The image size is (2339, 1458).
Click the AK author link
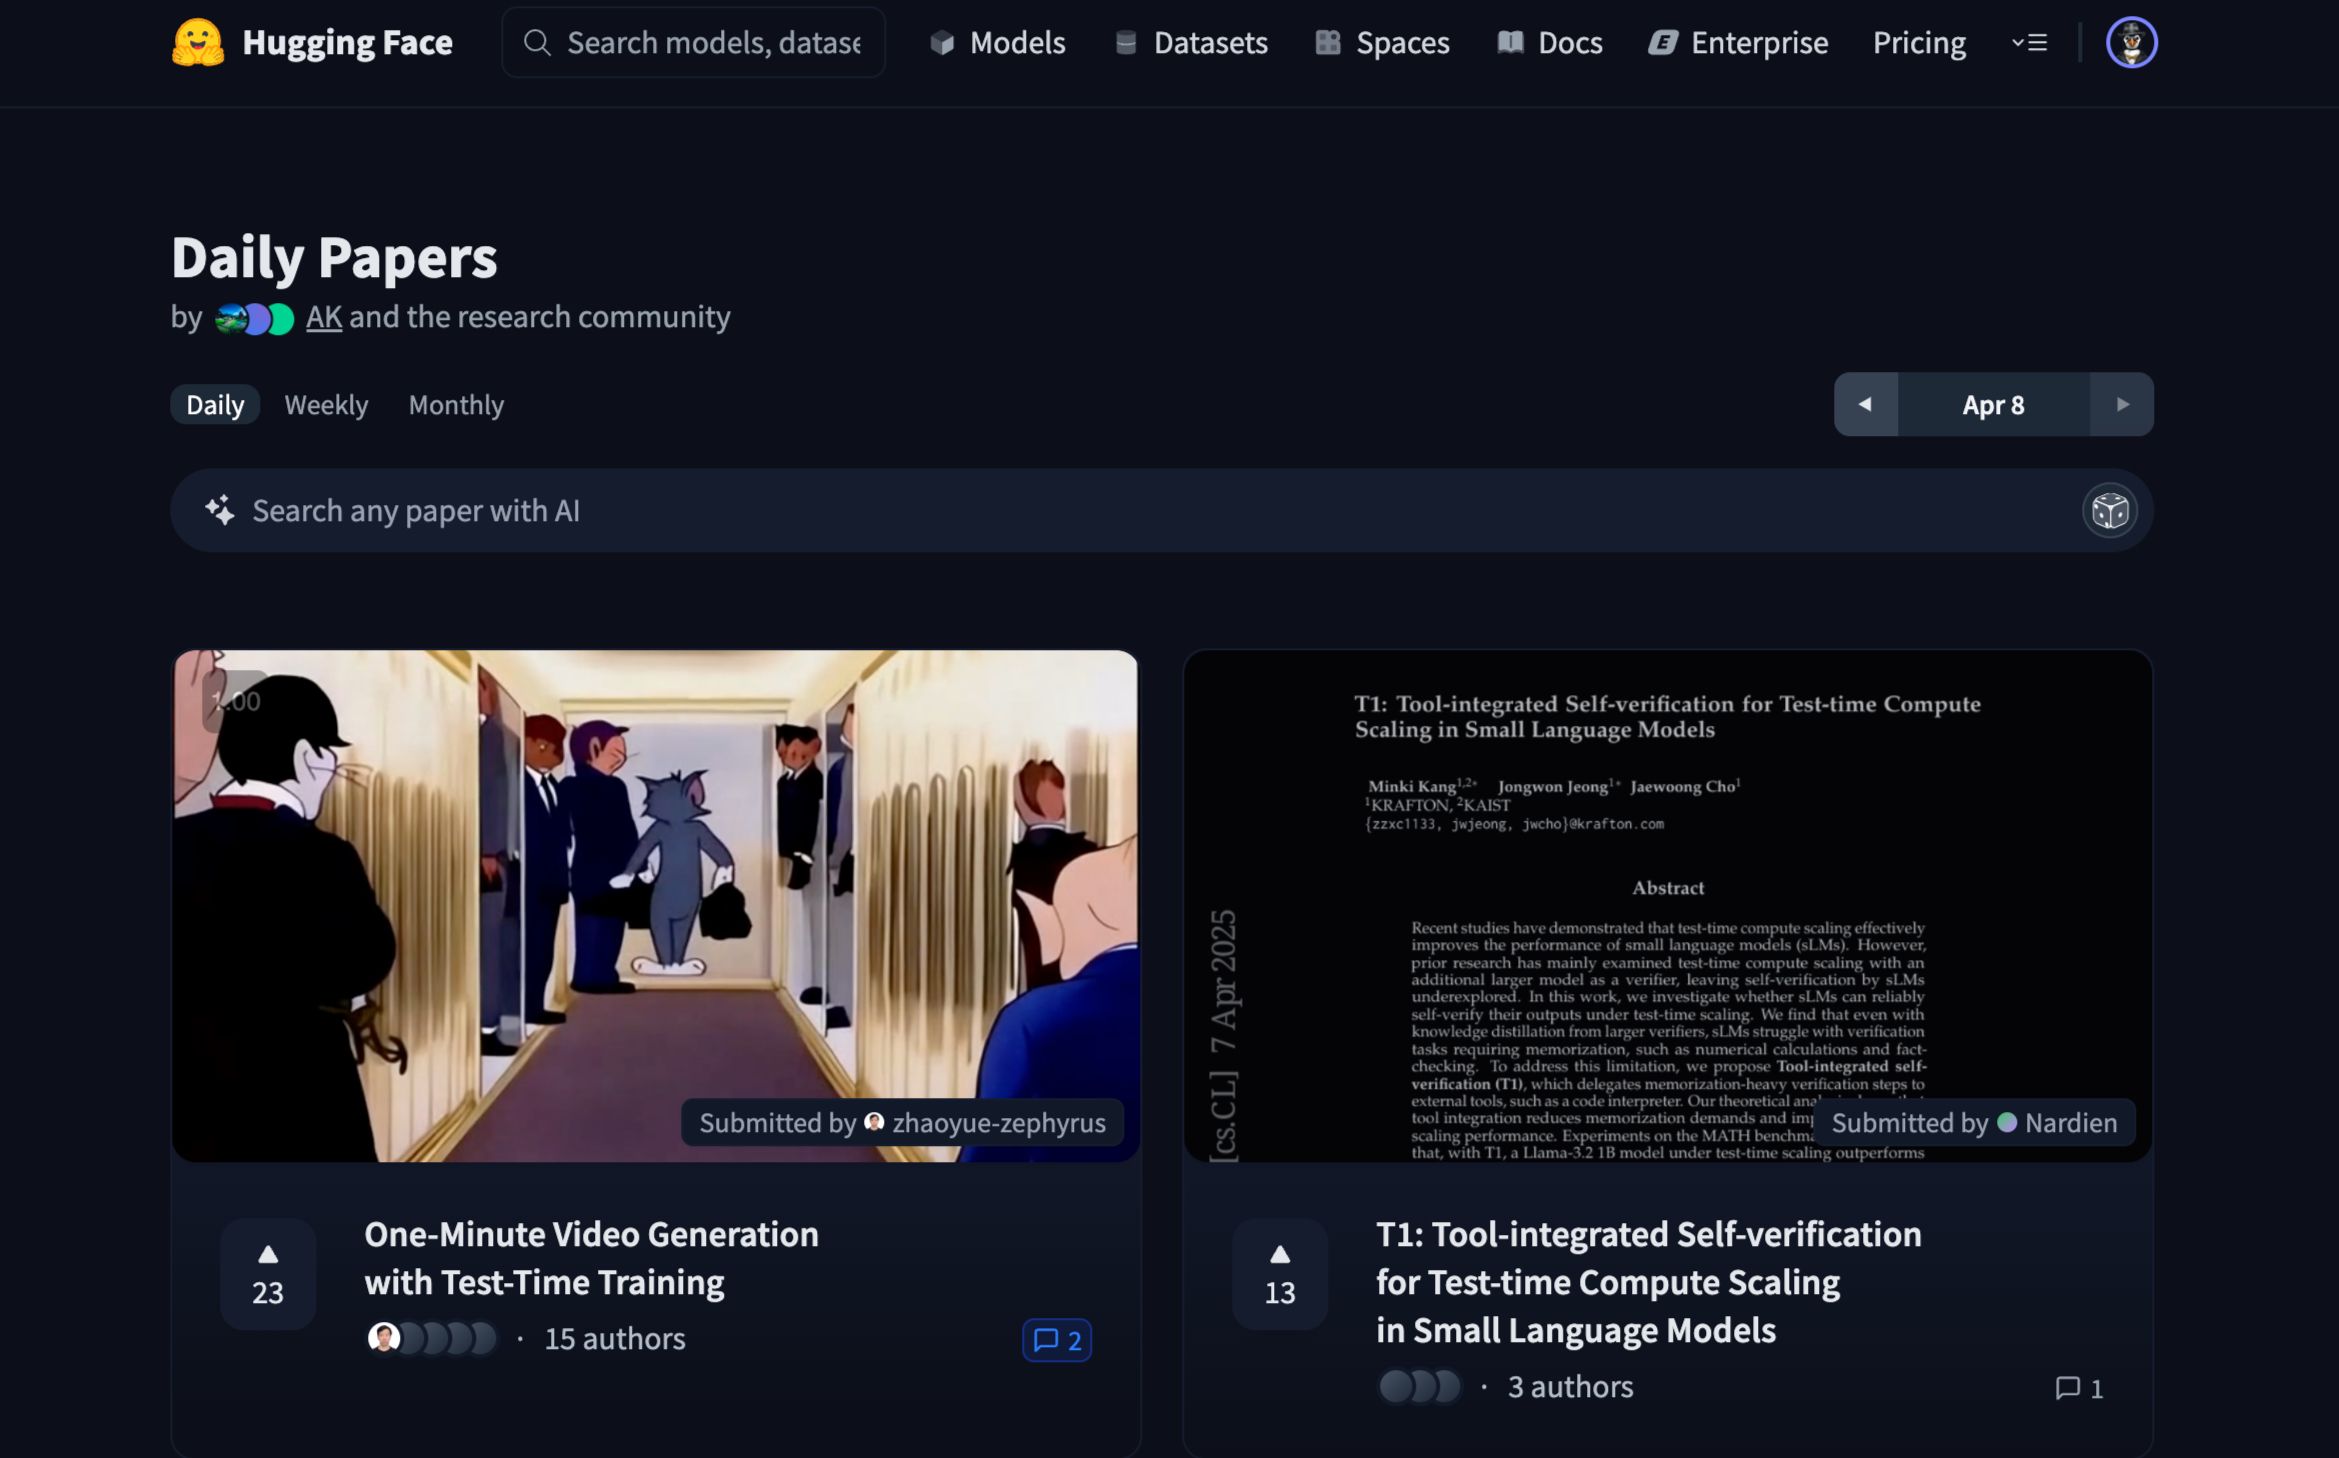point(324,317)
